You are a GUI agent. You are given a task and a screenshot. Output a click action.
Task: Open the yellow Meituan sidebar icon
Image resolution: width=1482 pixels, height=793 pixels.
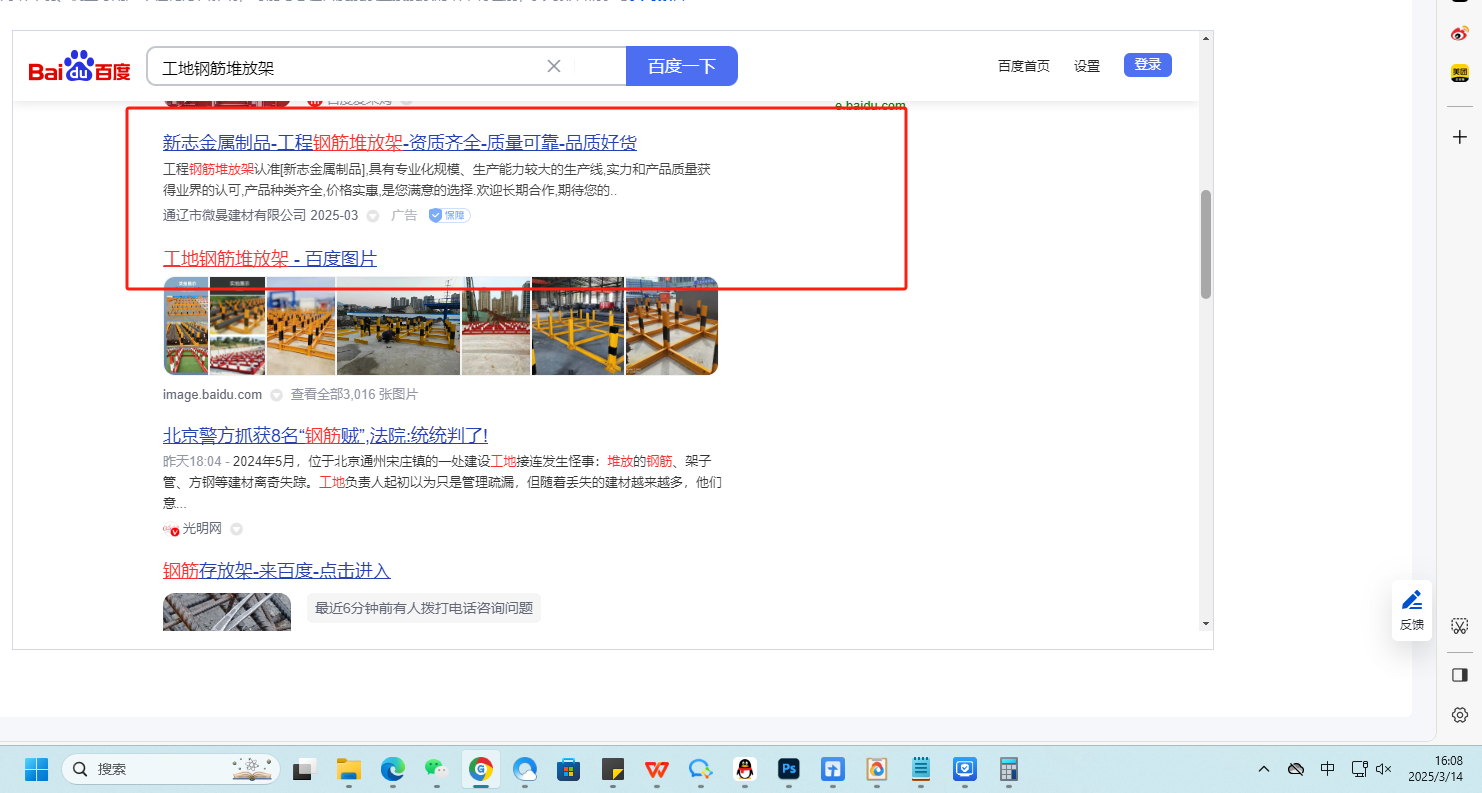(x=1460, y=73)
